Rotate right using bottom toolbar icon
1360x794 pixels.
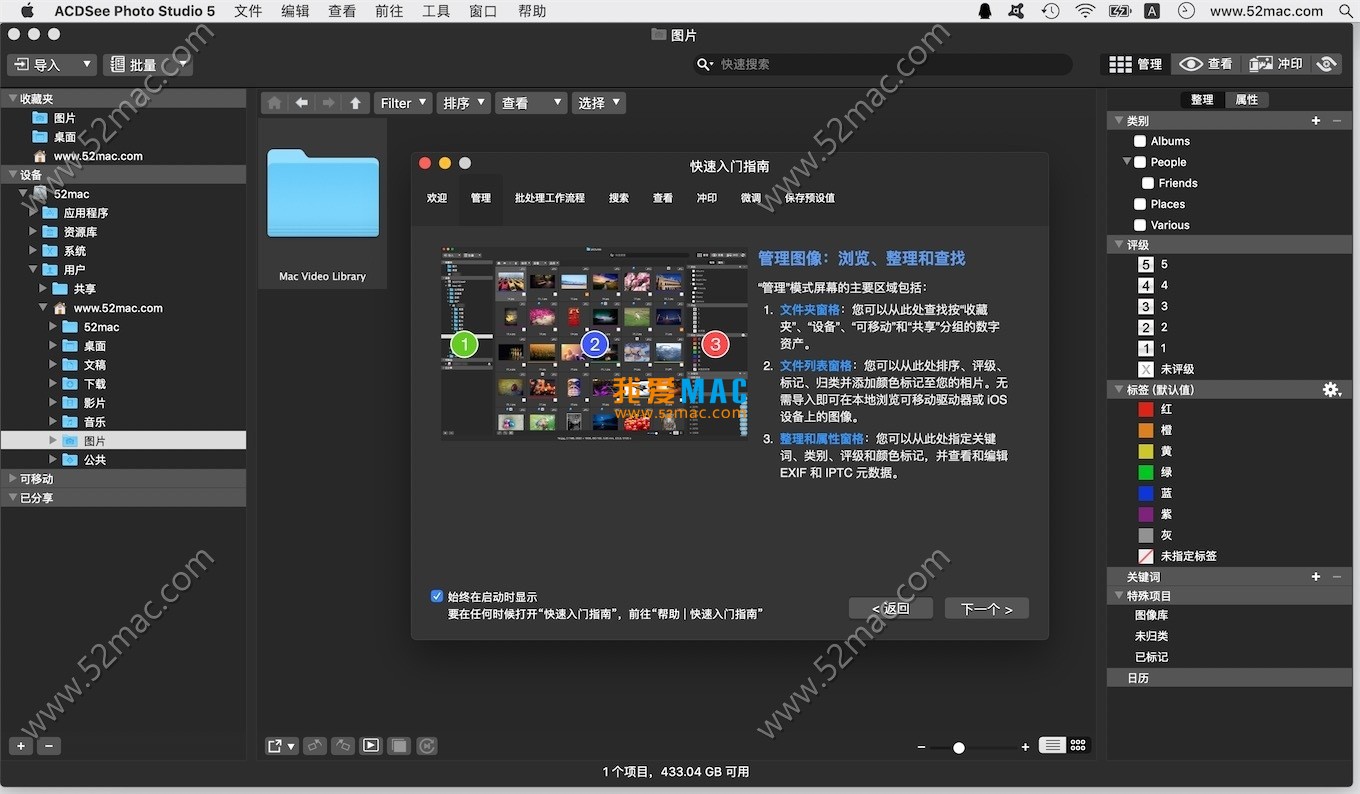click(x=343, y=746)
